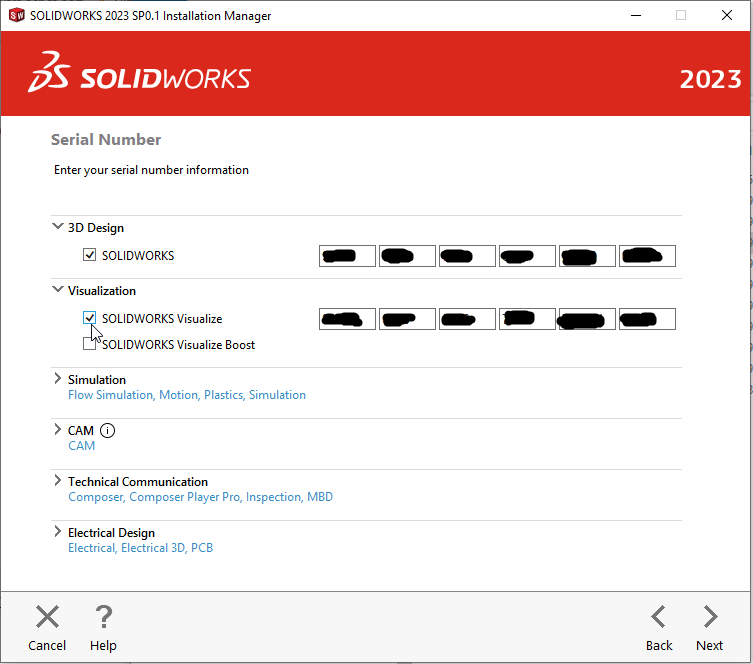The width and height of the screenshot is (753, 664).
Task: Expand the Simulation section
Action: point(57,379)
